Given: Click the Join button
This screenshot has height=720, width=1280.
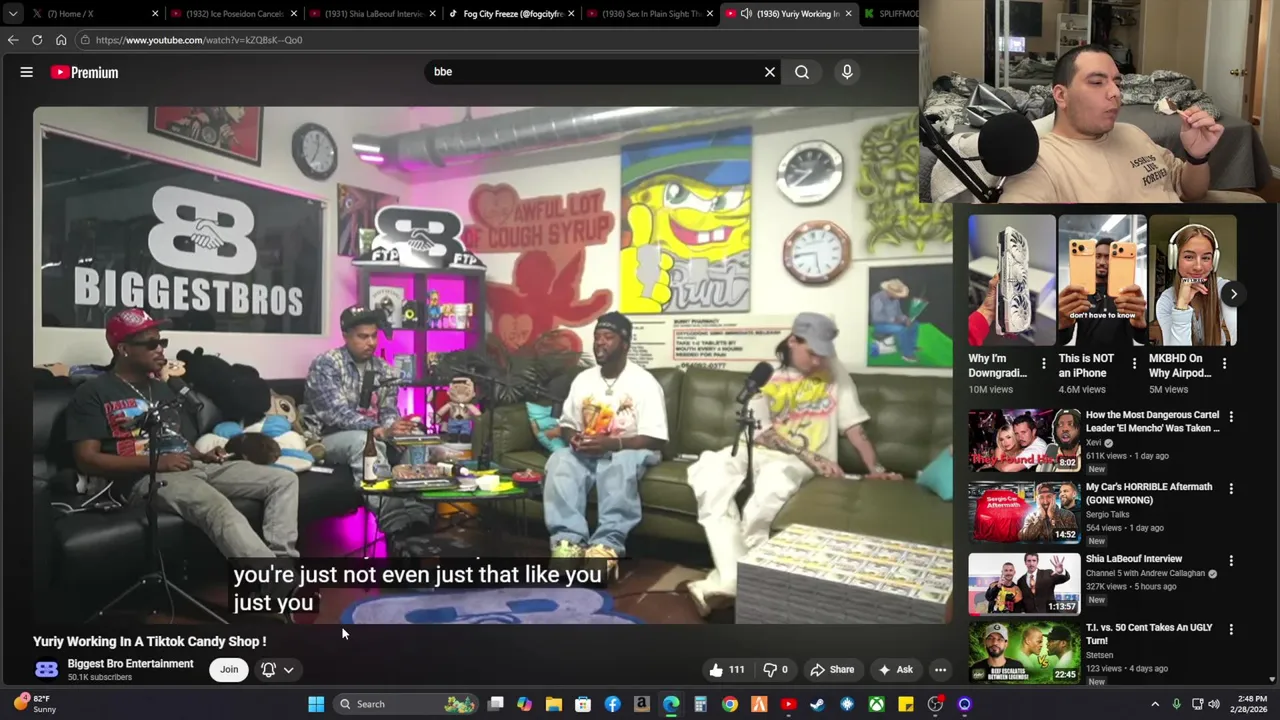Looking at the screenshot, I should 229,670.
